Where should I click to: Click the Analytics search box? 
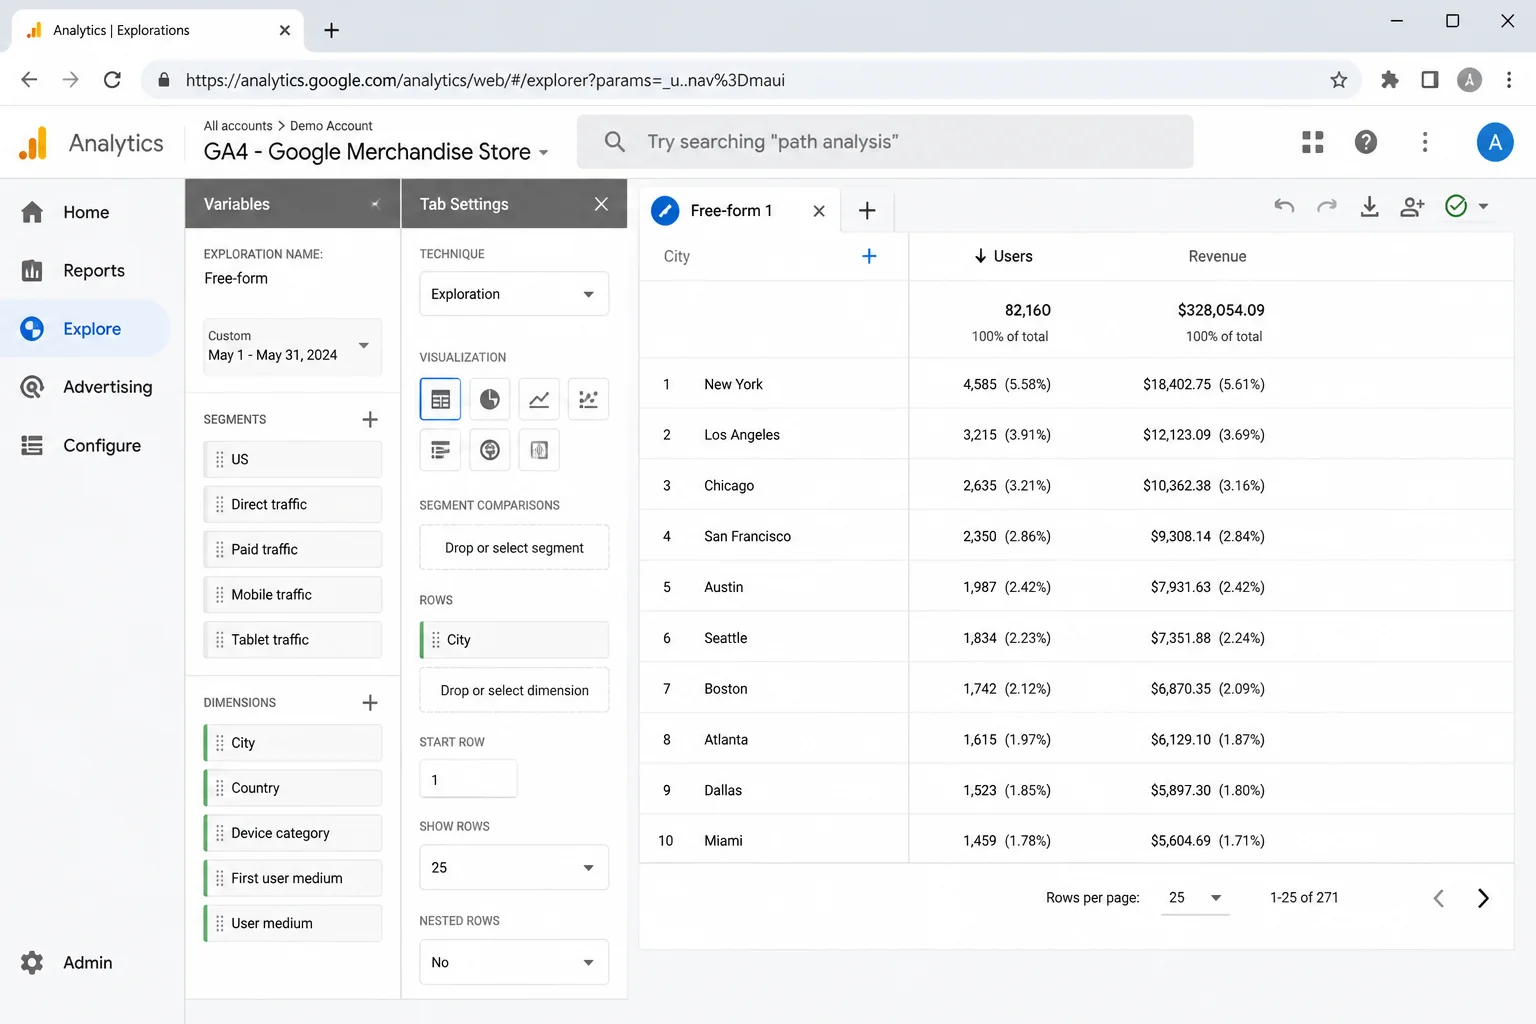(x=885, y=142)
